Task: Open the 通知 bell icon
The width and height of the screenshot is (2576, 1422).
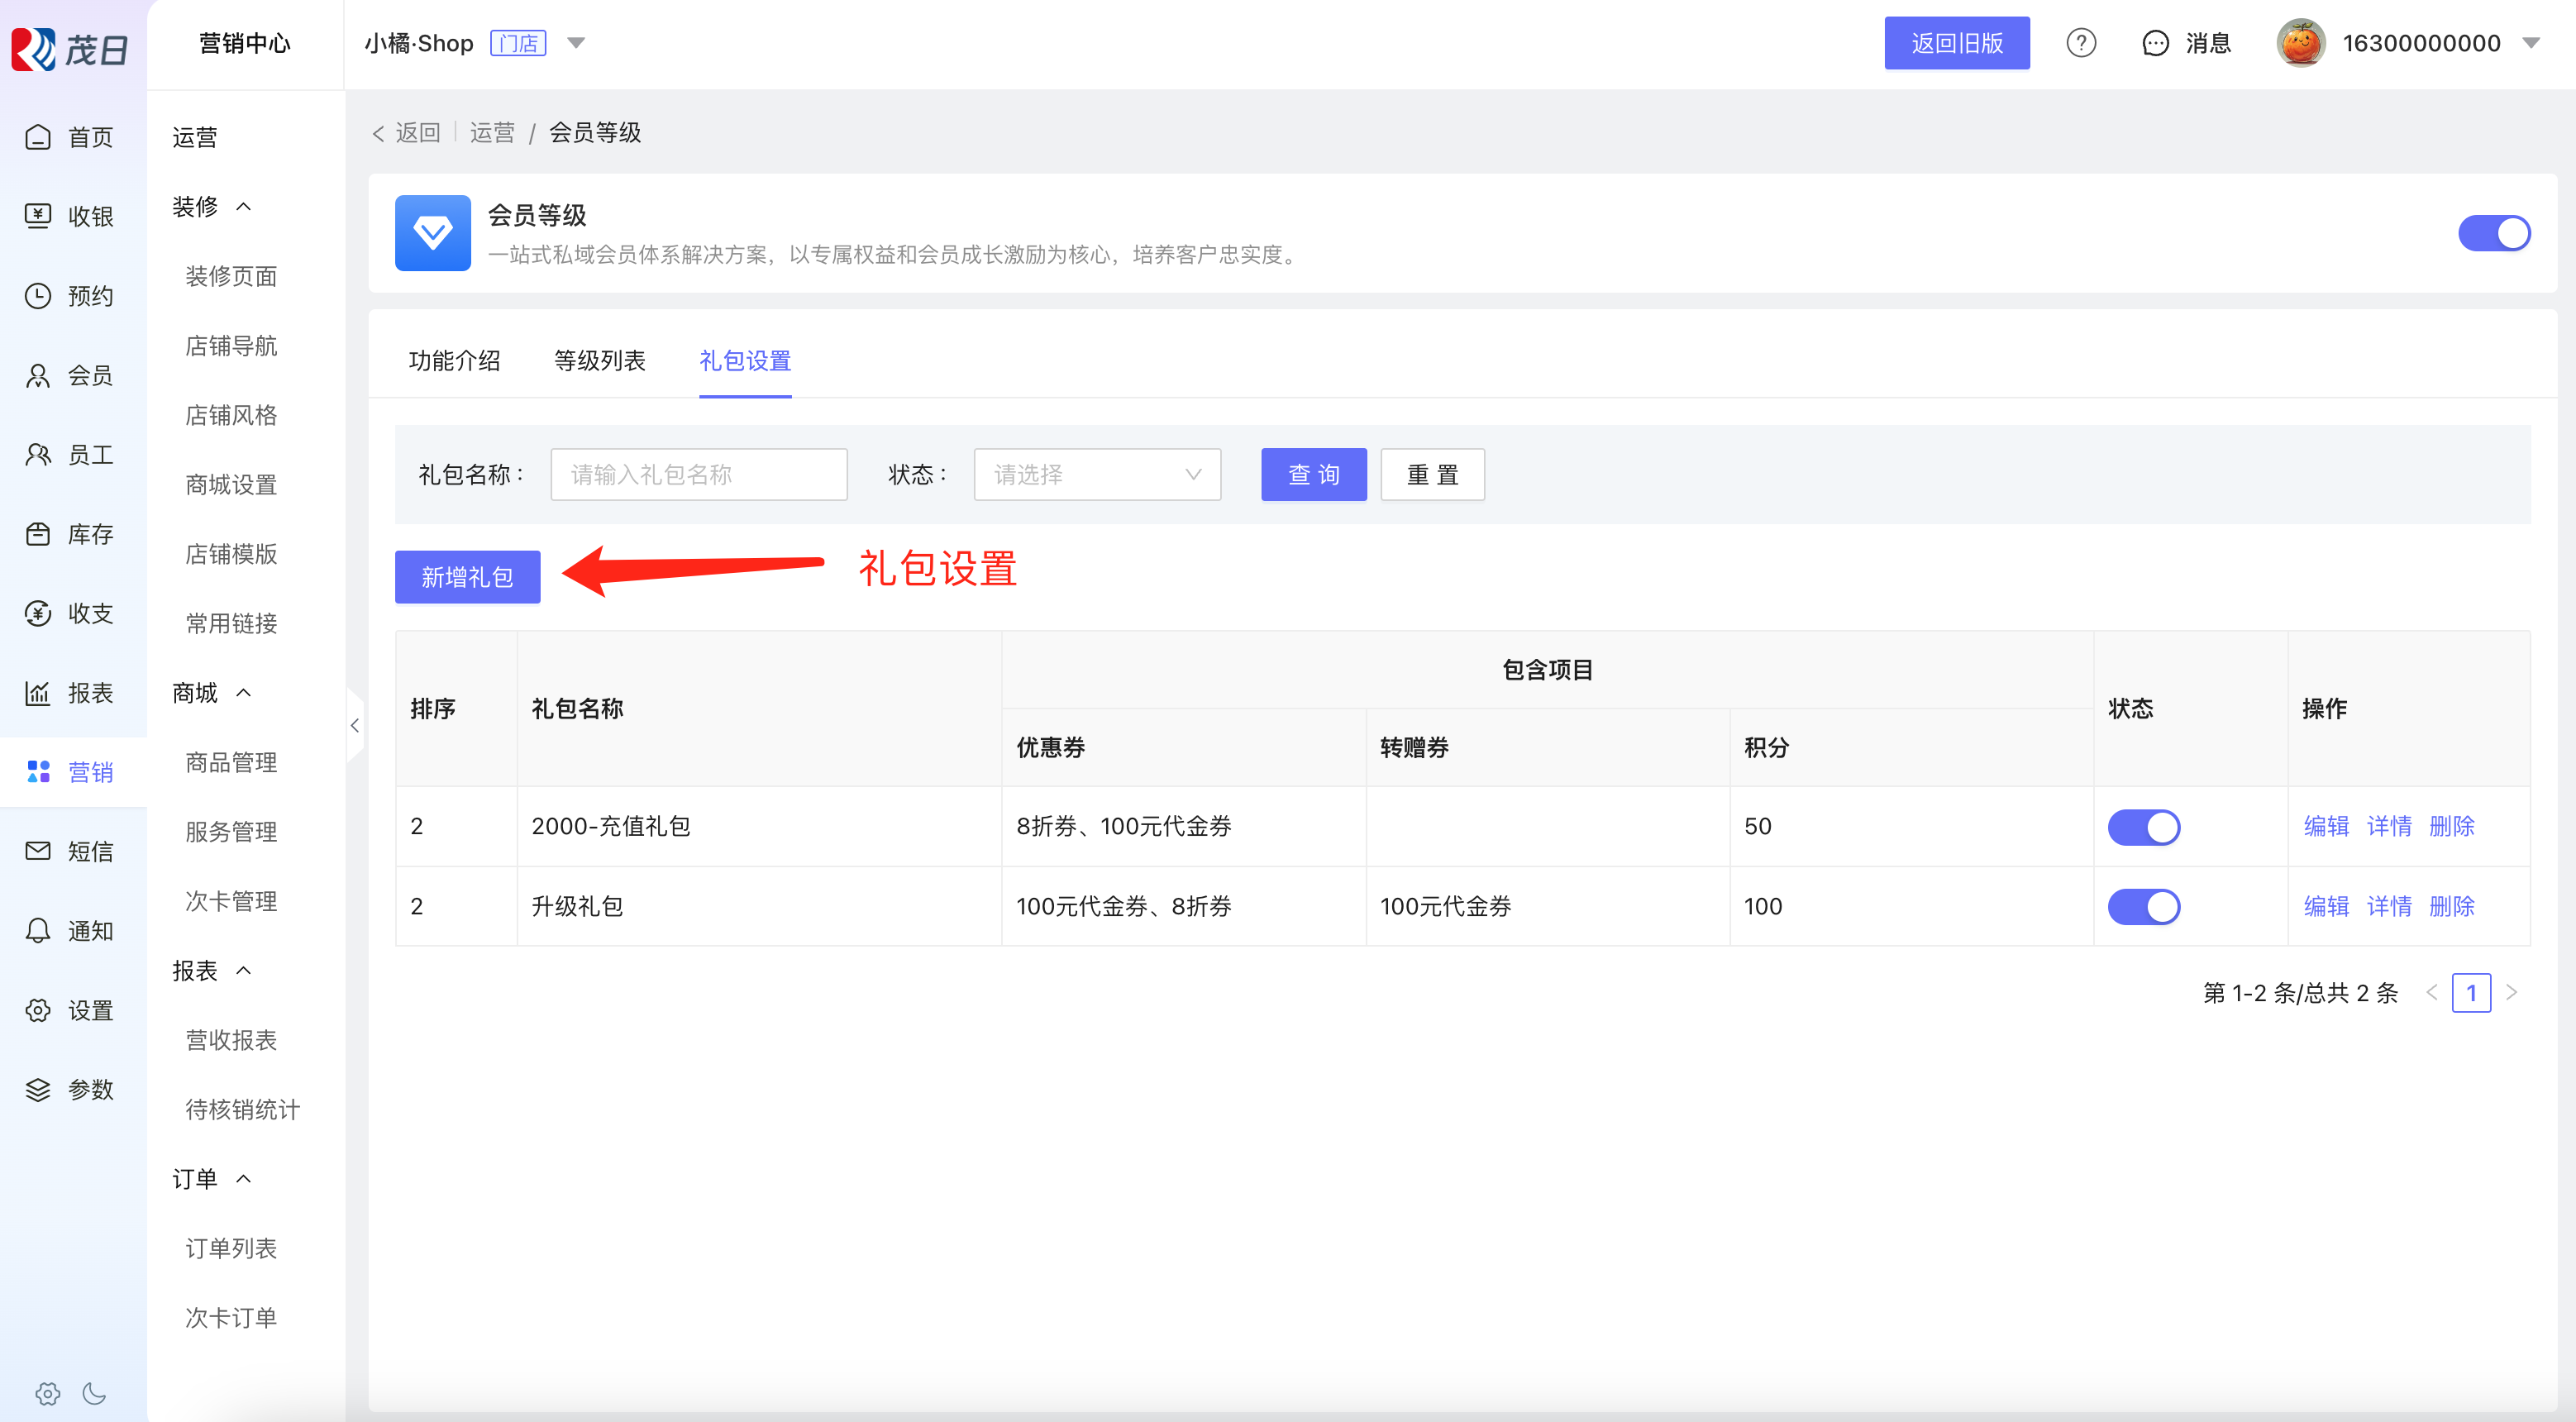Action: pyautogui.click(x=38, y=931)
